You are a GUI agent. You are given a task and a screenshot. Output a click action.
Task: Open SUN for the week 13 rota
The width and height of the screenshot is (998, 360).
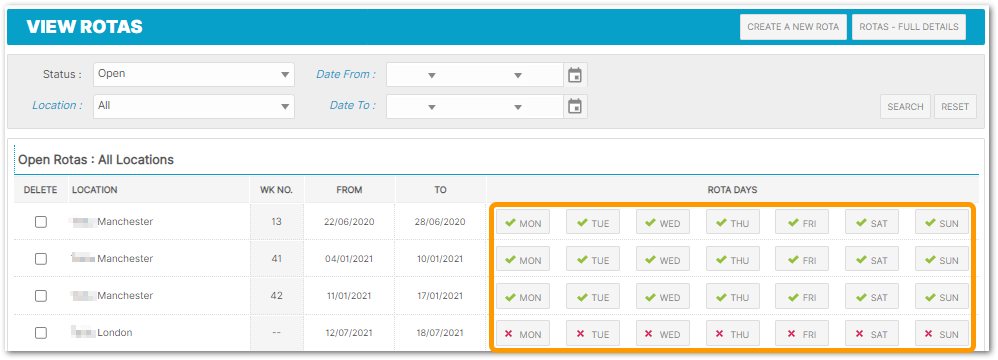pos(942,223)
